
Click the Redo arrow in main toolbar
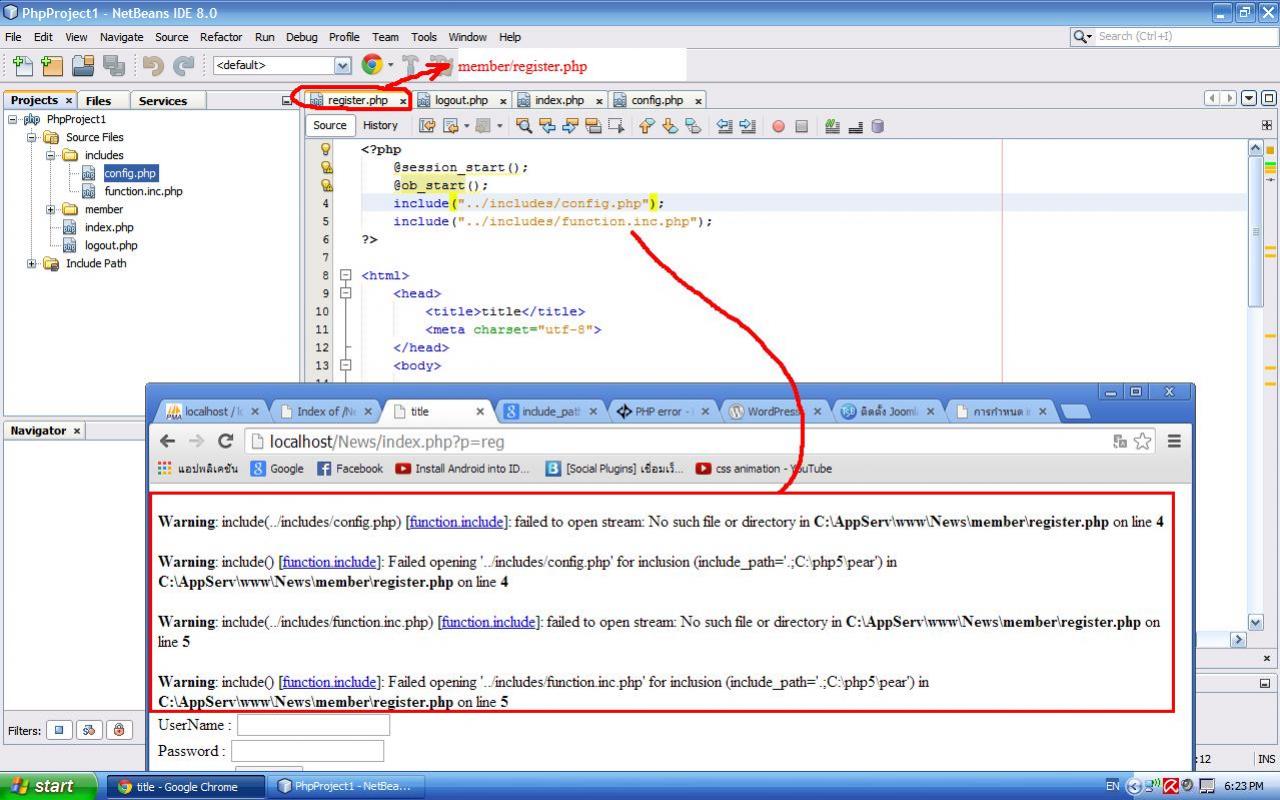184,65
